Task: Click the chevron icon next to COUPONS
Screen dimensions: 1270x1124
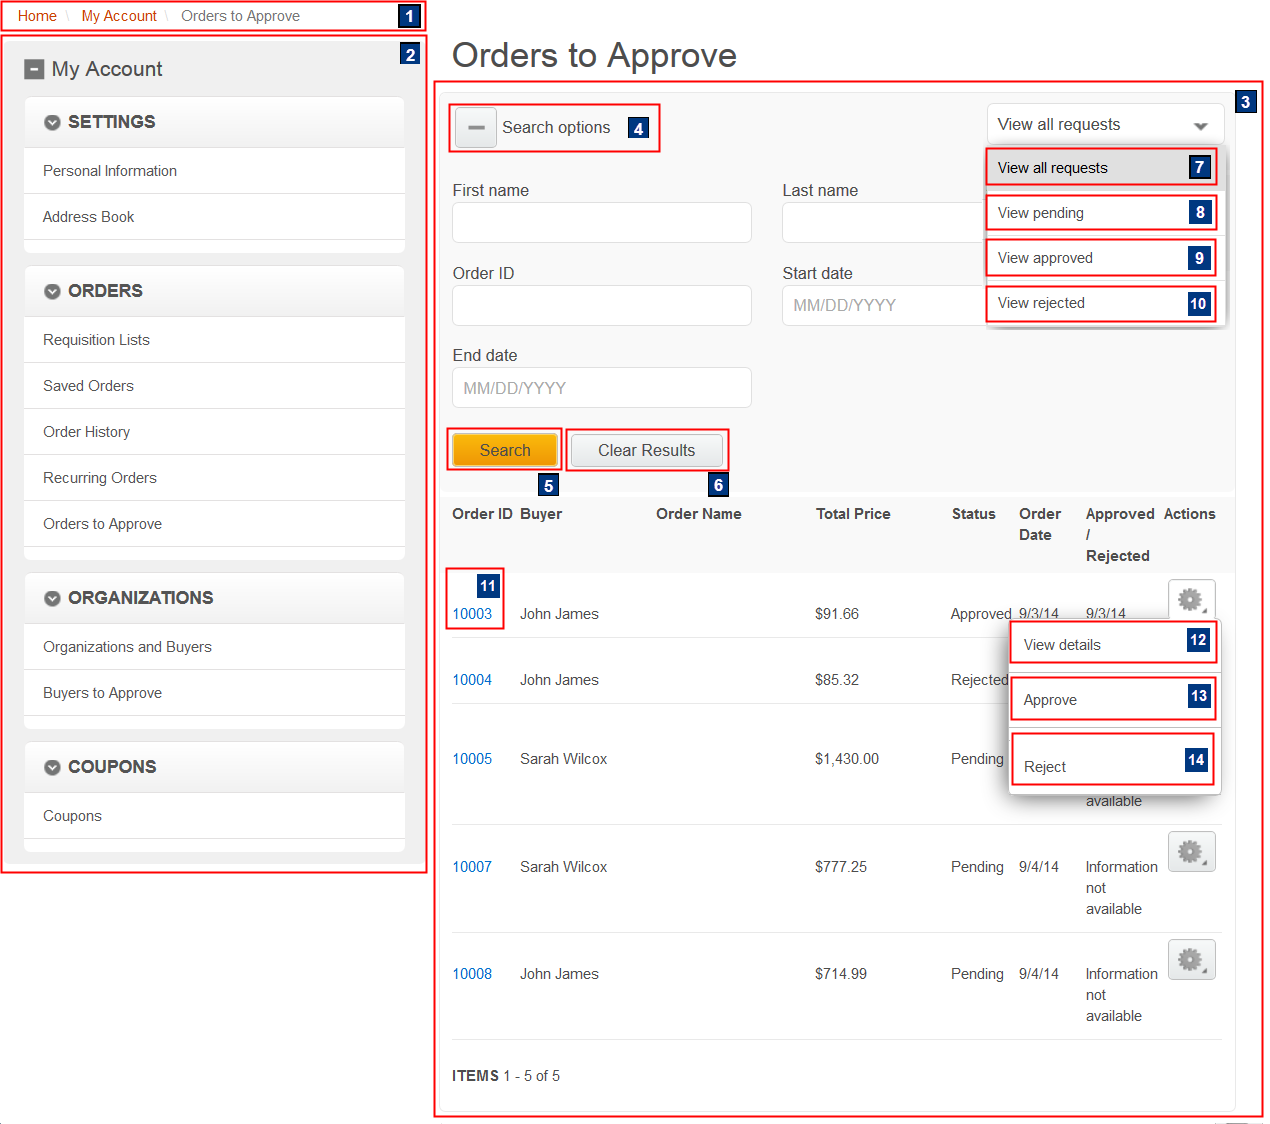Action: pyautogui.click(x=51, y=766)
